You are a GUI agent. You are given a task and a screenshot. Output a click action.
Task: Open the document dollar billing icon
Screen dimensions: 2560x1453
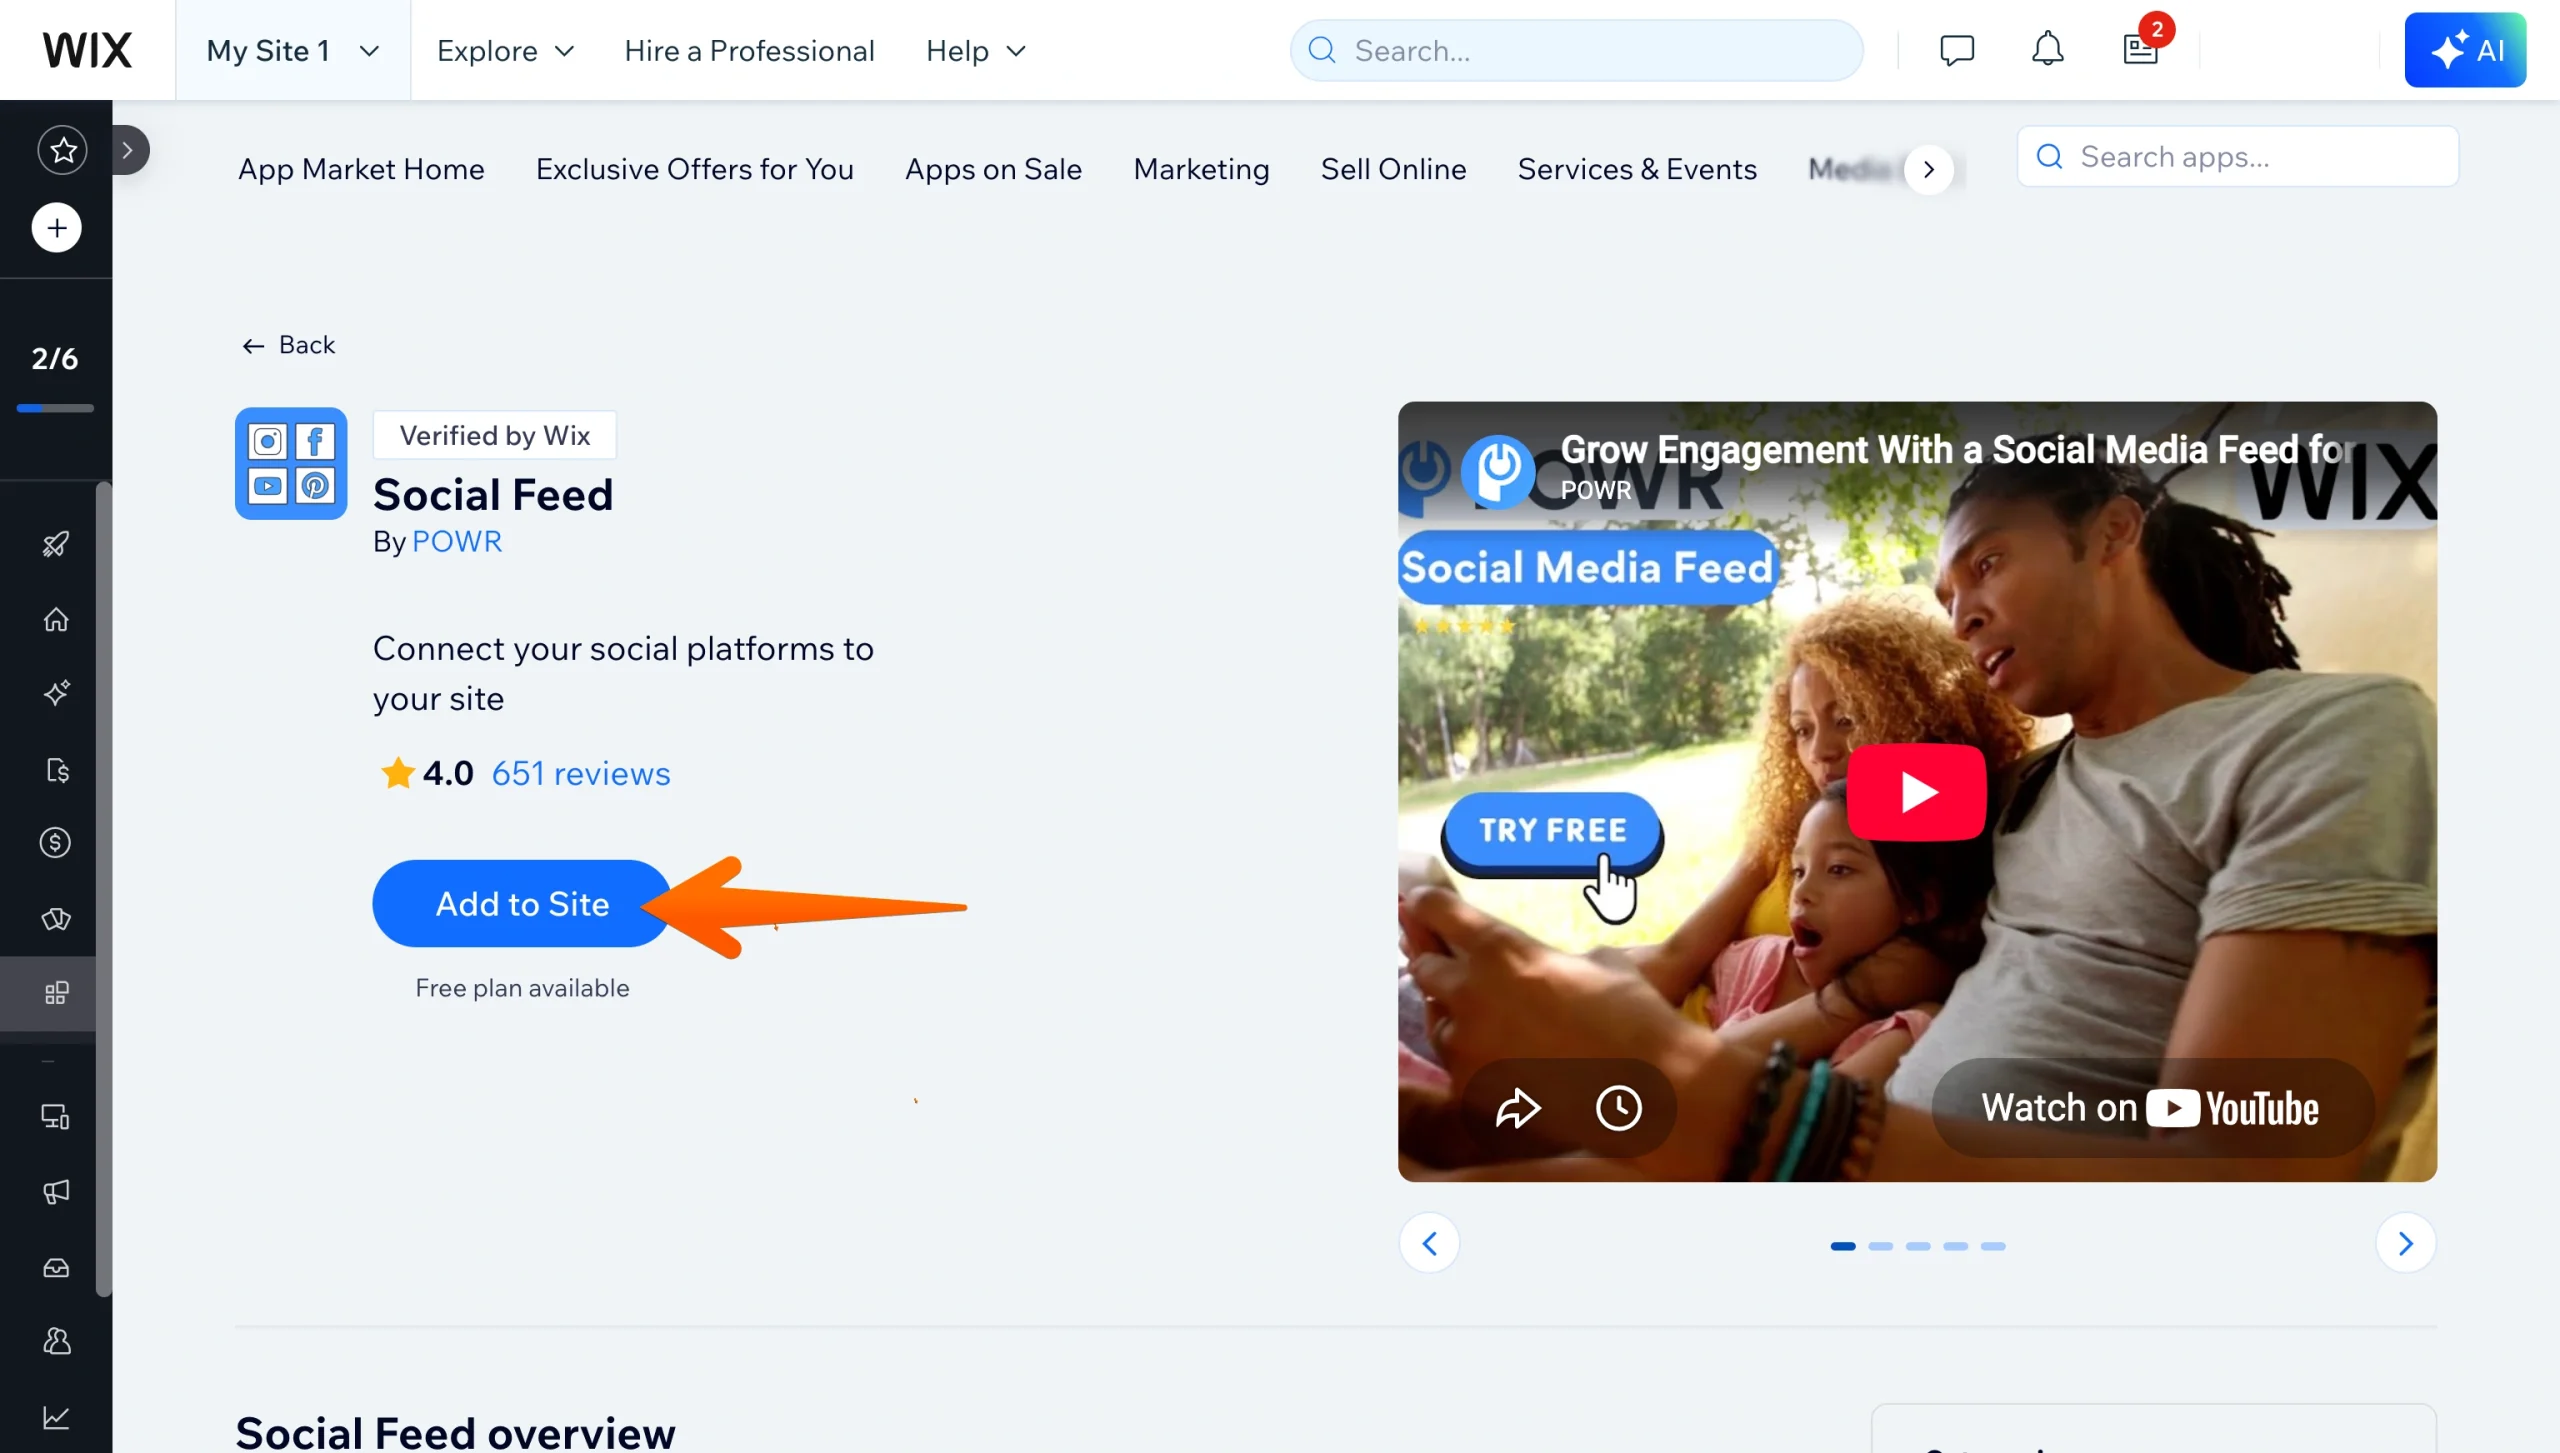click(x=56, y=770)
